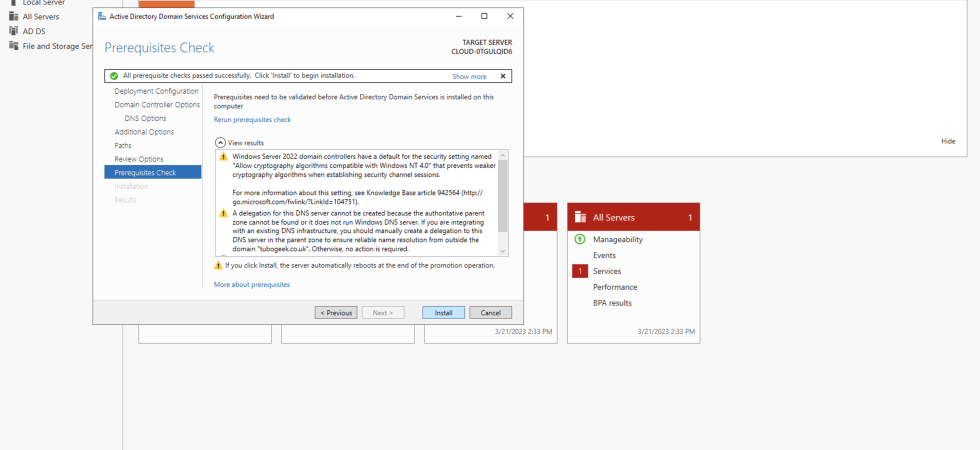Click warning icon beside reboot notice
The image size is (980, 450).
pos(218,266)
